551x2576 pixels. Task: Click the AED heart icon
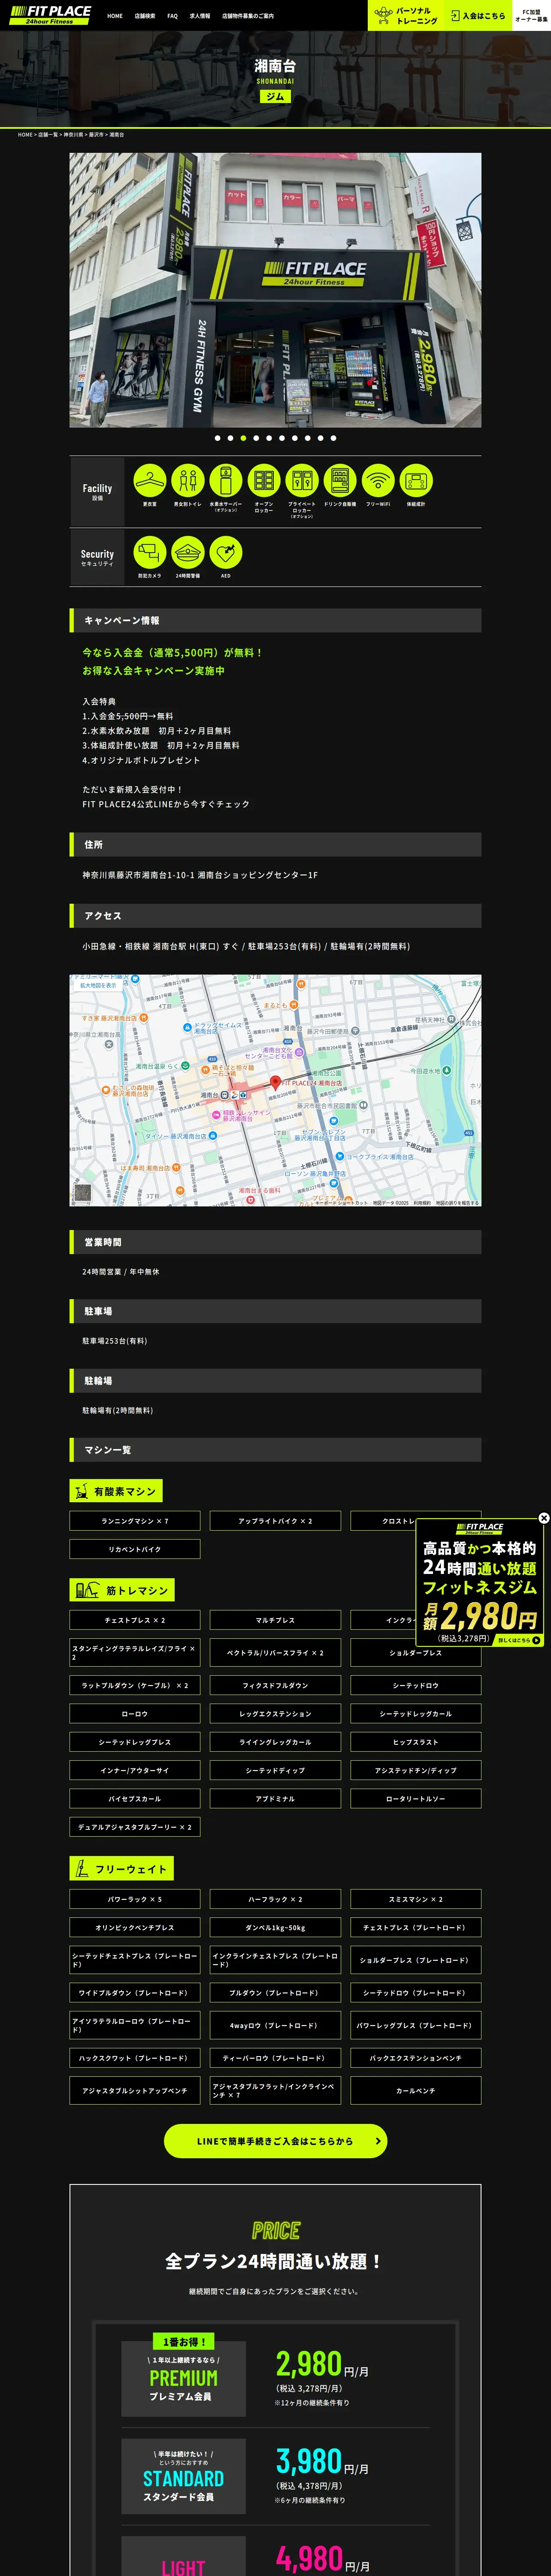[226, 553]
